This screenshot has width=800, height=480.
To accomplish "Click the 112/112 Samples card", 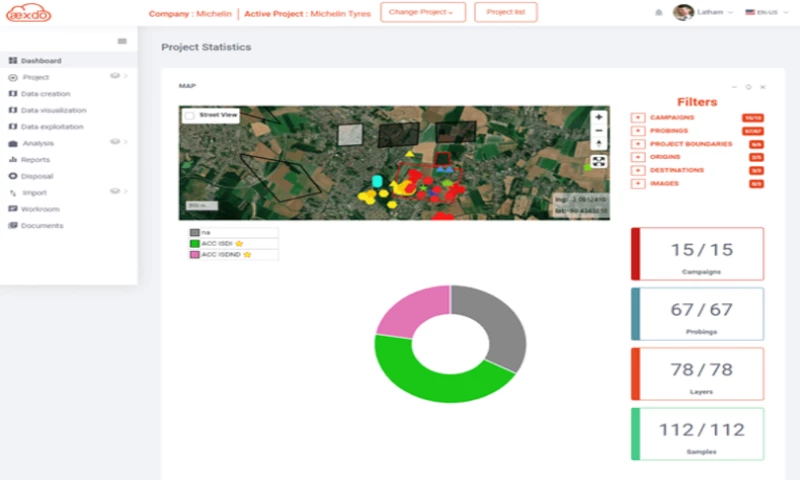I will pyautogui.click(x=697, y=434).
